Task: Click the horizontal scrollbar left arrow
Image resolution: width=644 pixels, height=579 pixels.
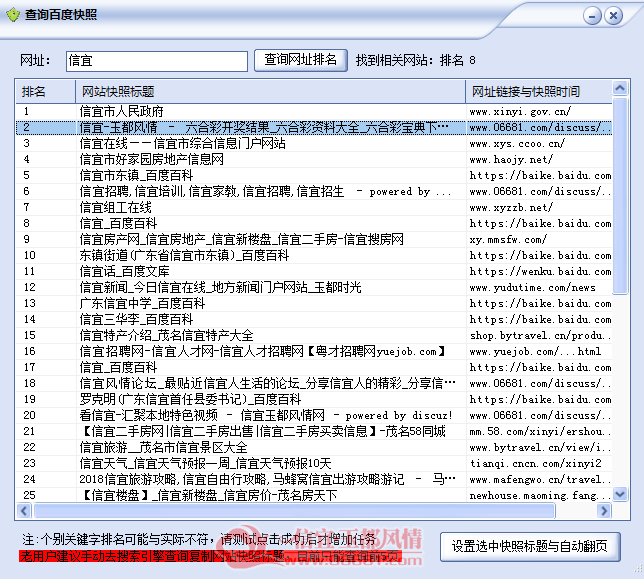Action: coord(24,511)
